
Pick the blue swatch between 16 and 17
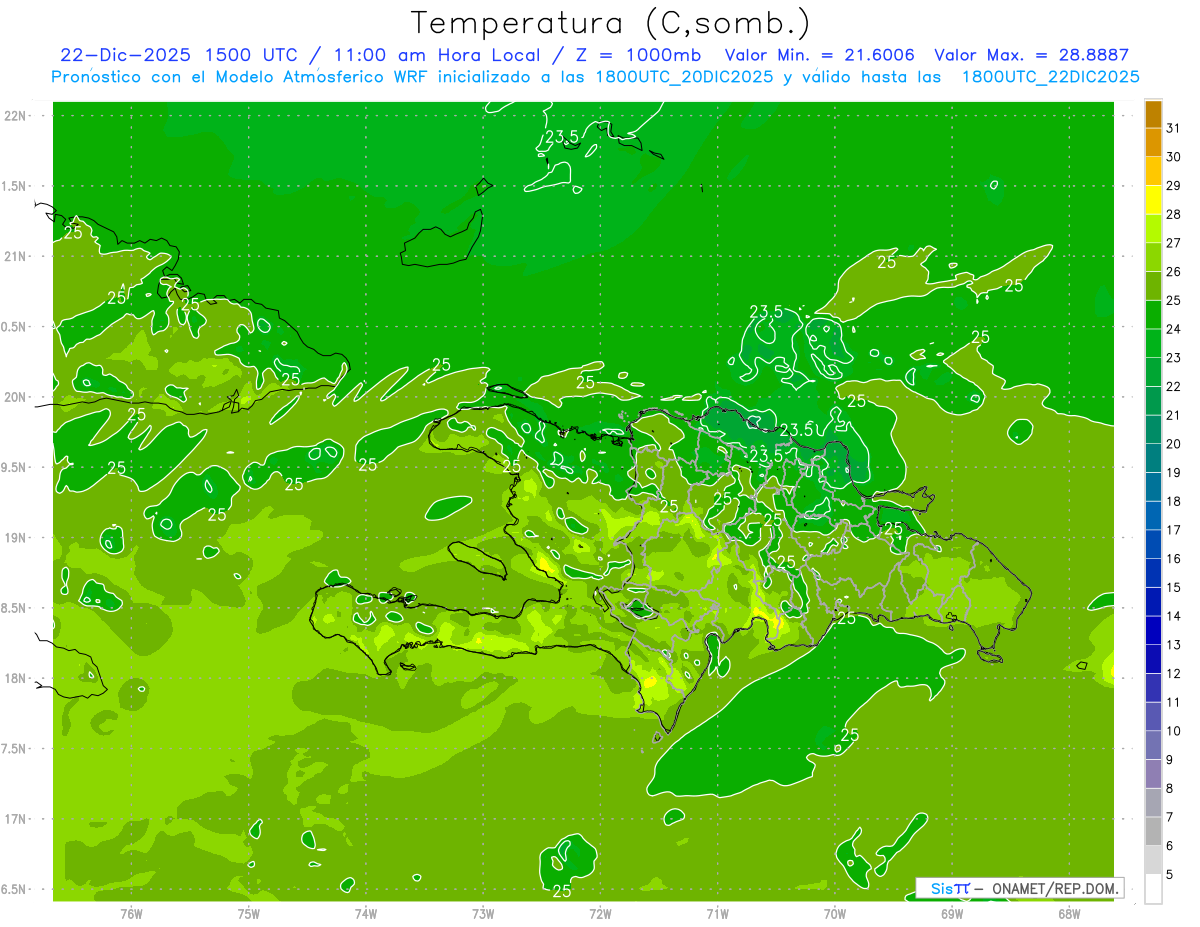tap(1153, 544)
